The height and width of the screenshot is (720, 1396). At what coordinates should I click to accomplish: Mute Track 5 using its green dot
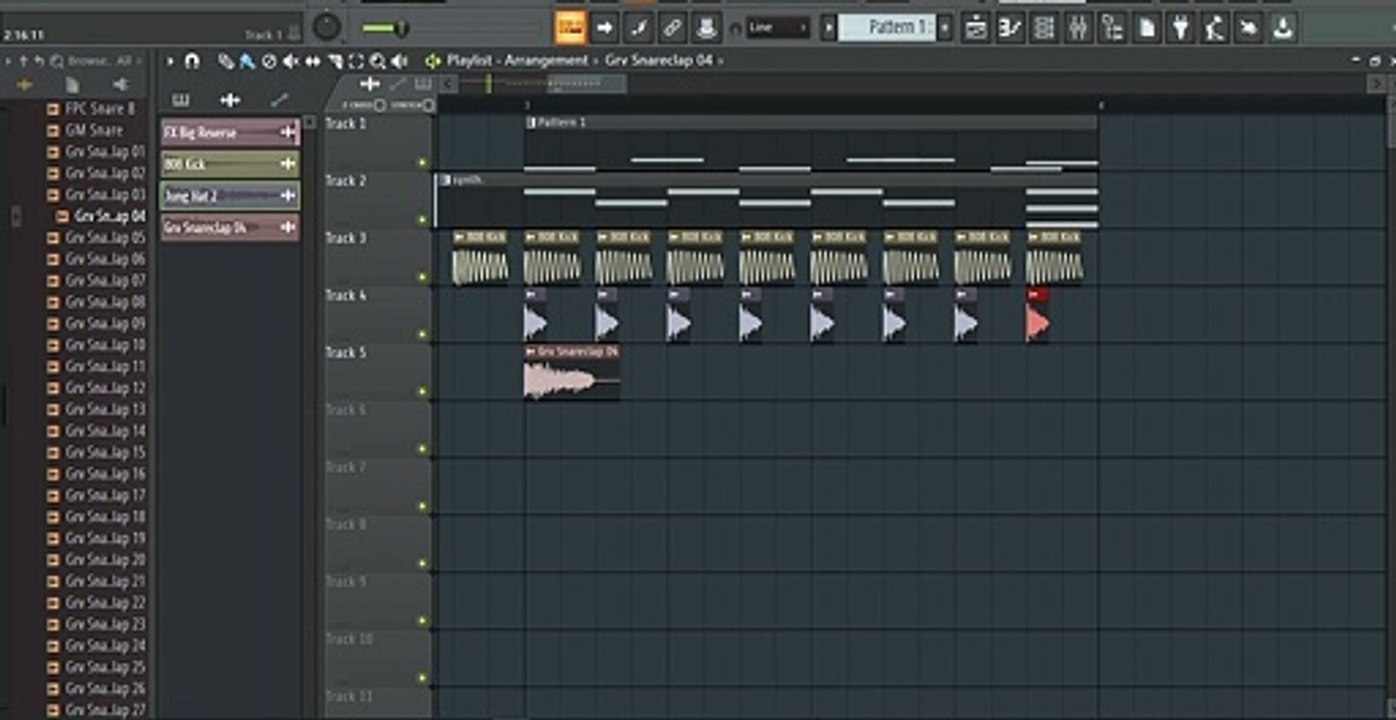423,391
